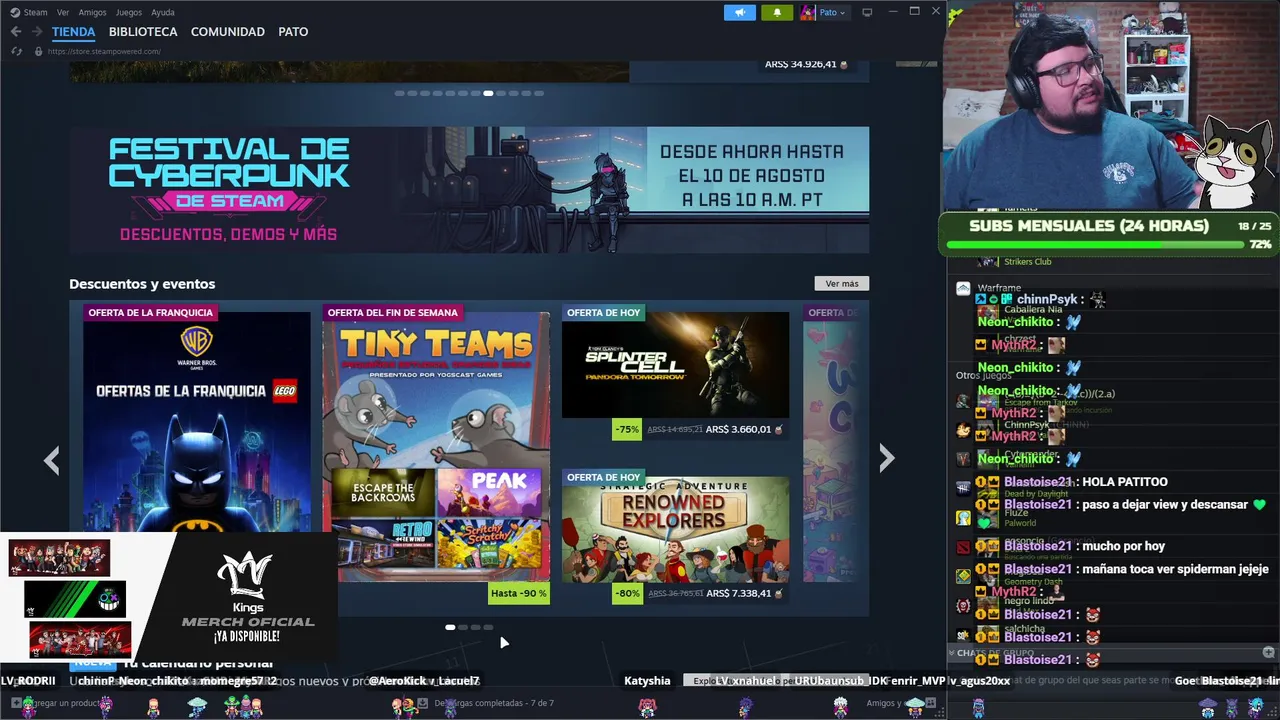Open the Festival de Cyberpunk banner
This screenshot has width=1280, height=720.
coord(469,190)
